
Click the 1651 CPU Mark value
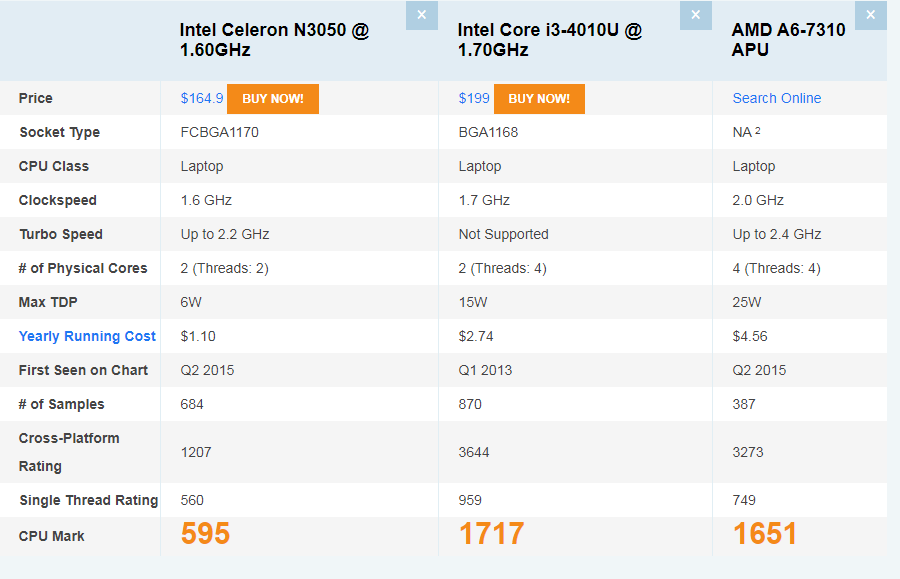(x=765, y=534)
